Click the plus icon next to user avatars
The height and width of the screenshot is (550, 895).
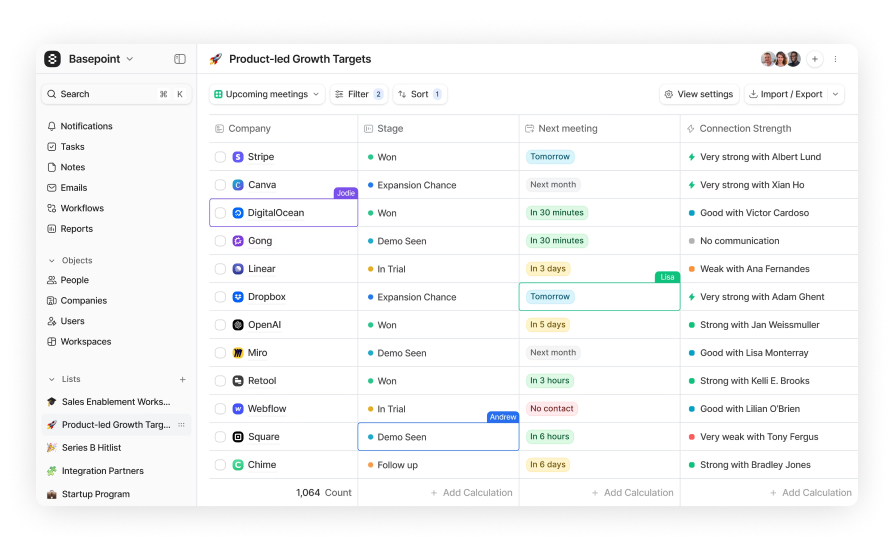tap(815, 59)
